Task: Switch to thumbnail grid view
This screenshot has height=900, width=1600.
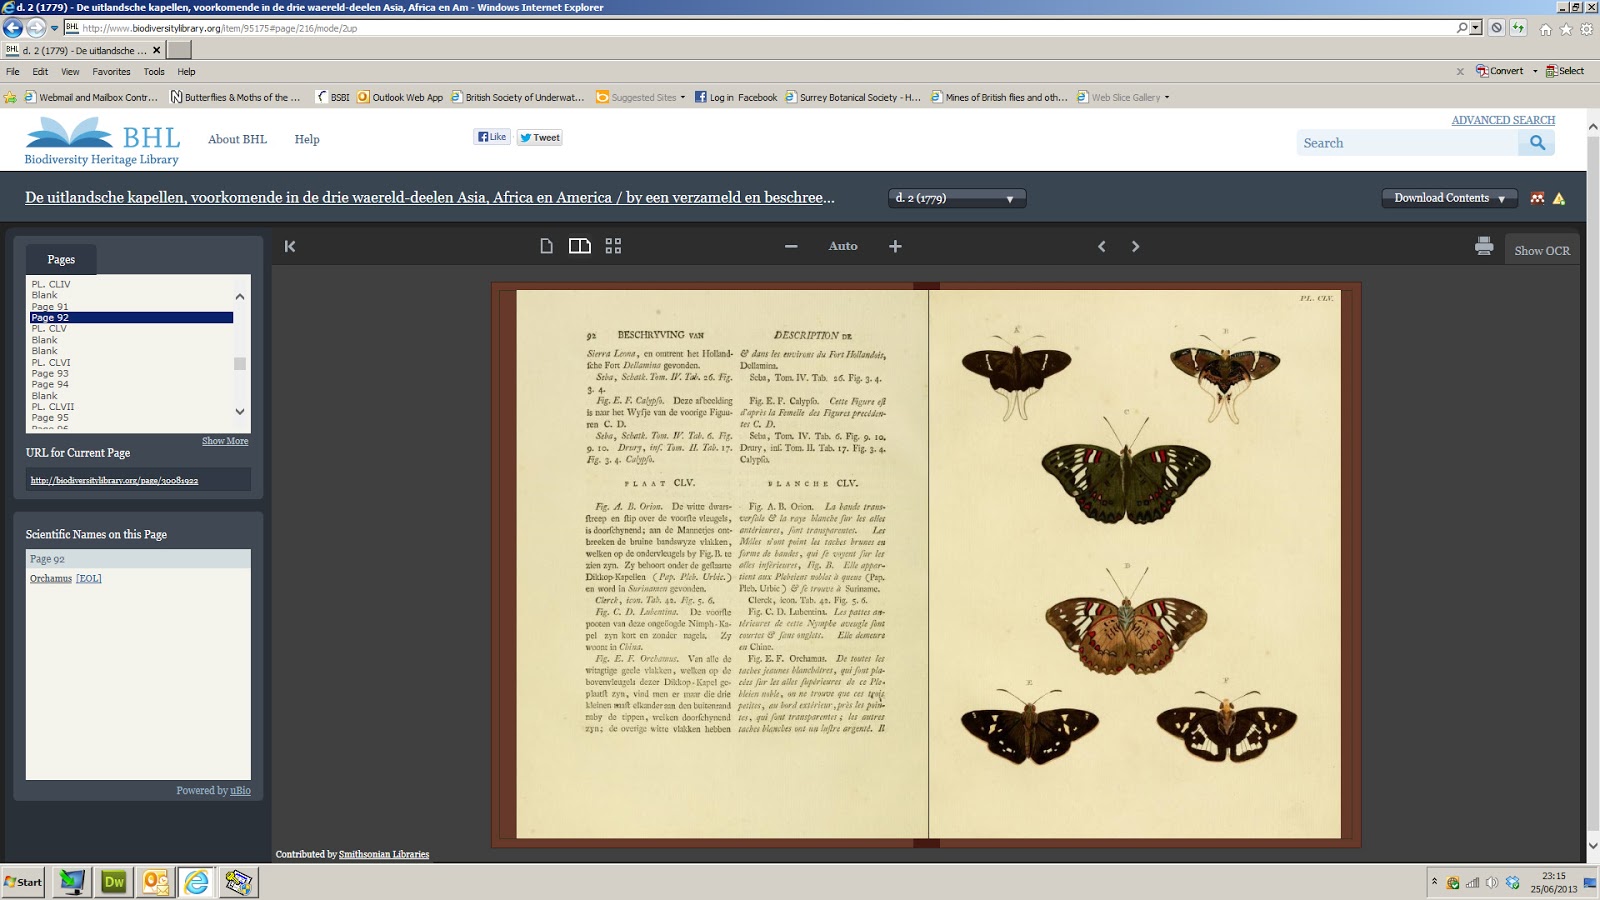Action: [x=613, y=246]
